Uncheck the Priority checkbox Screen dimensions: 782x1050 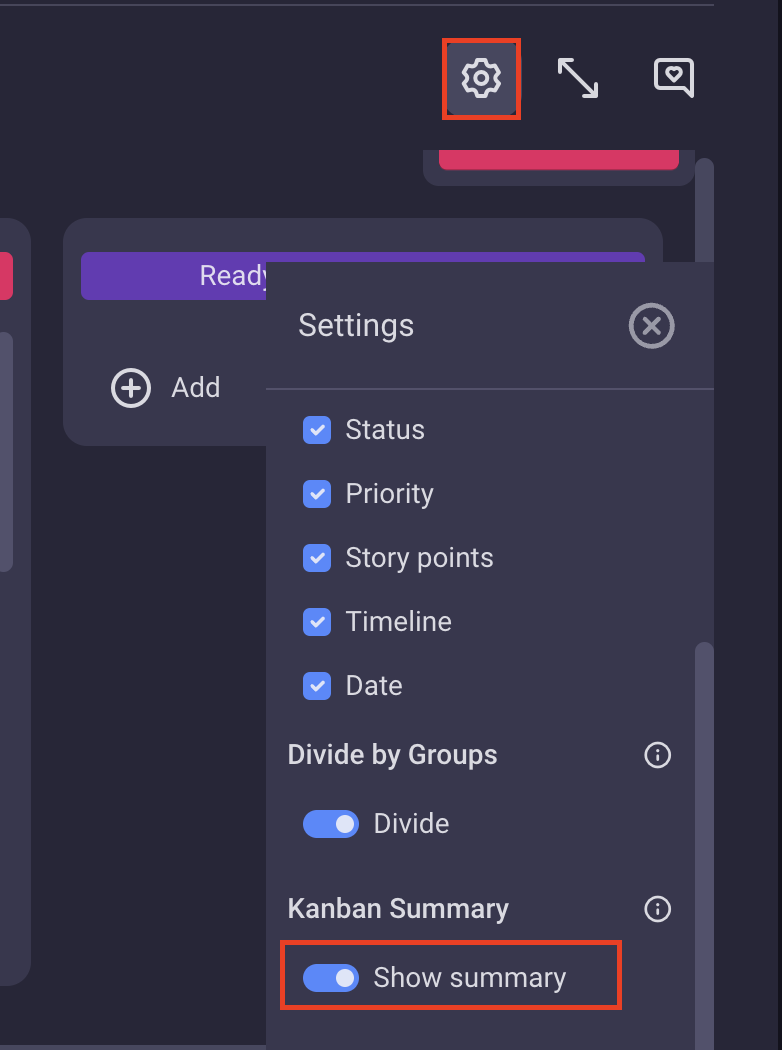(x=317, y=494)
